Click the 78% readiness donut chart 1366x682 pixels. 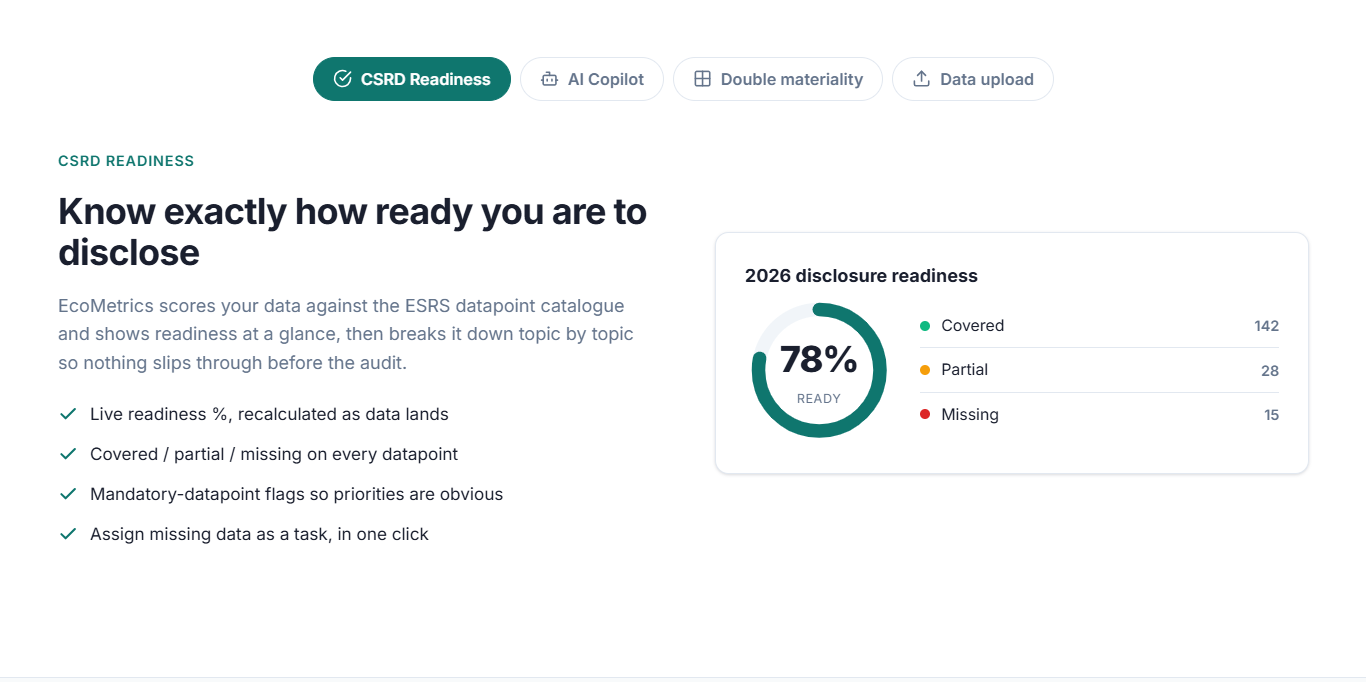819,370
